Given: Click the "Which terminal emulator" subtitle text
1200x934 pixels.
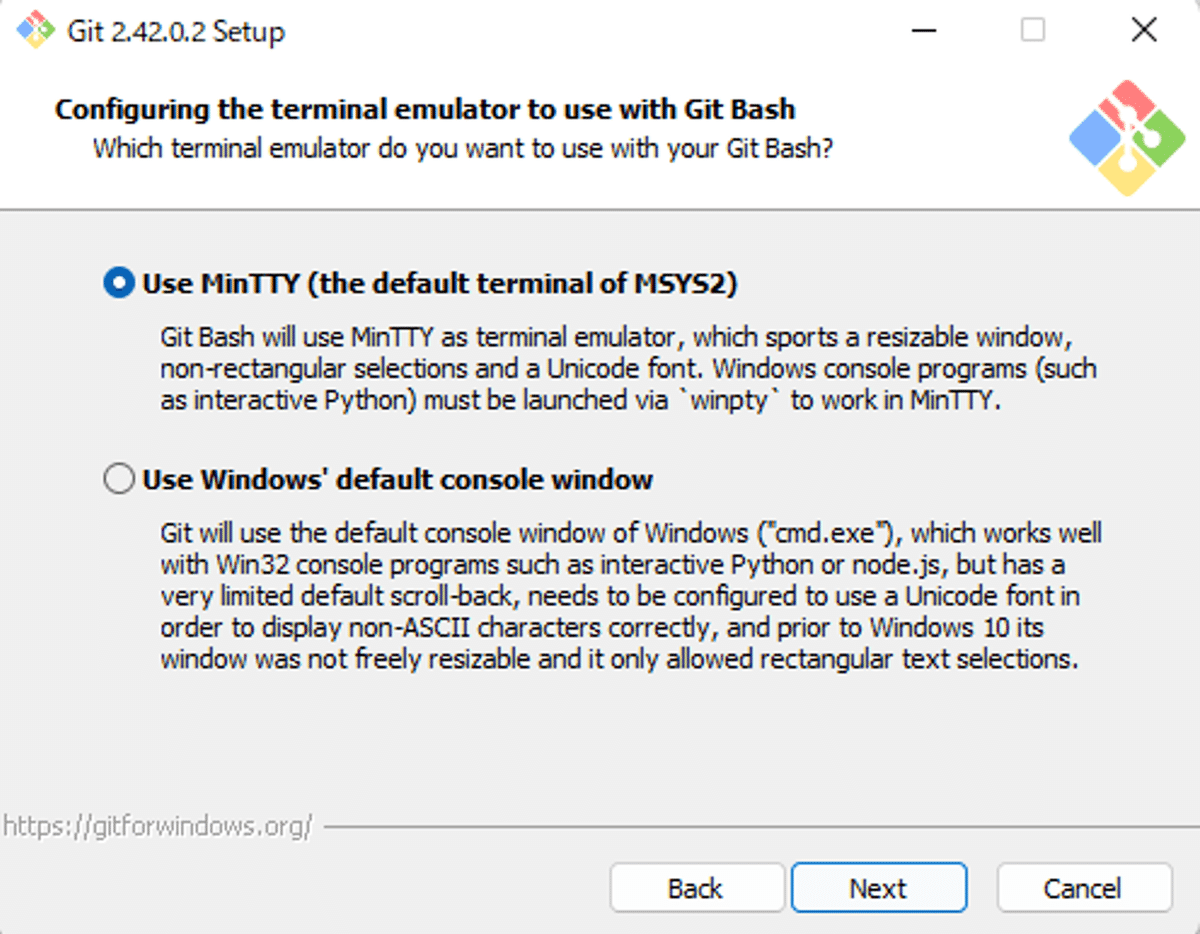Looking at the screenshot, I should point(463,148).
